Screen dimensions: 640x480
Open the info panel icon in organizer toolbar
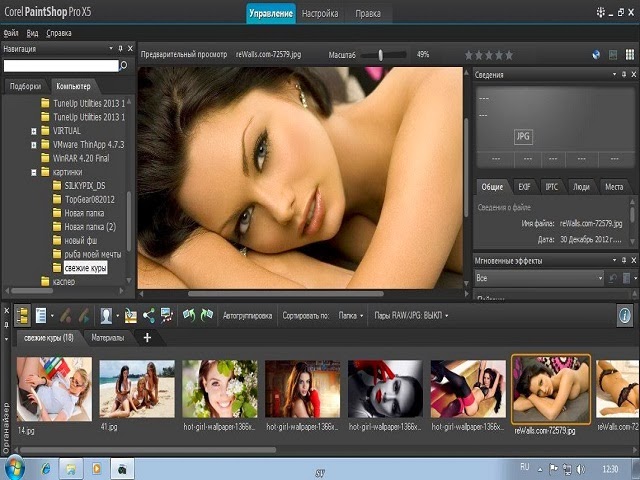point(624,315)
